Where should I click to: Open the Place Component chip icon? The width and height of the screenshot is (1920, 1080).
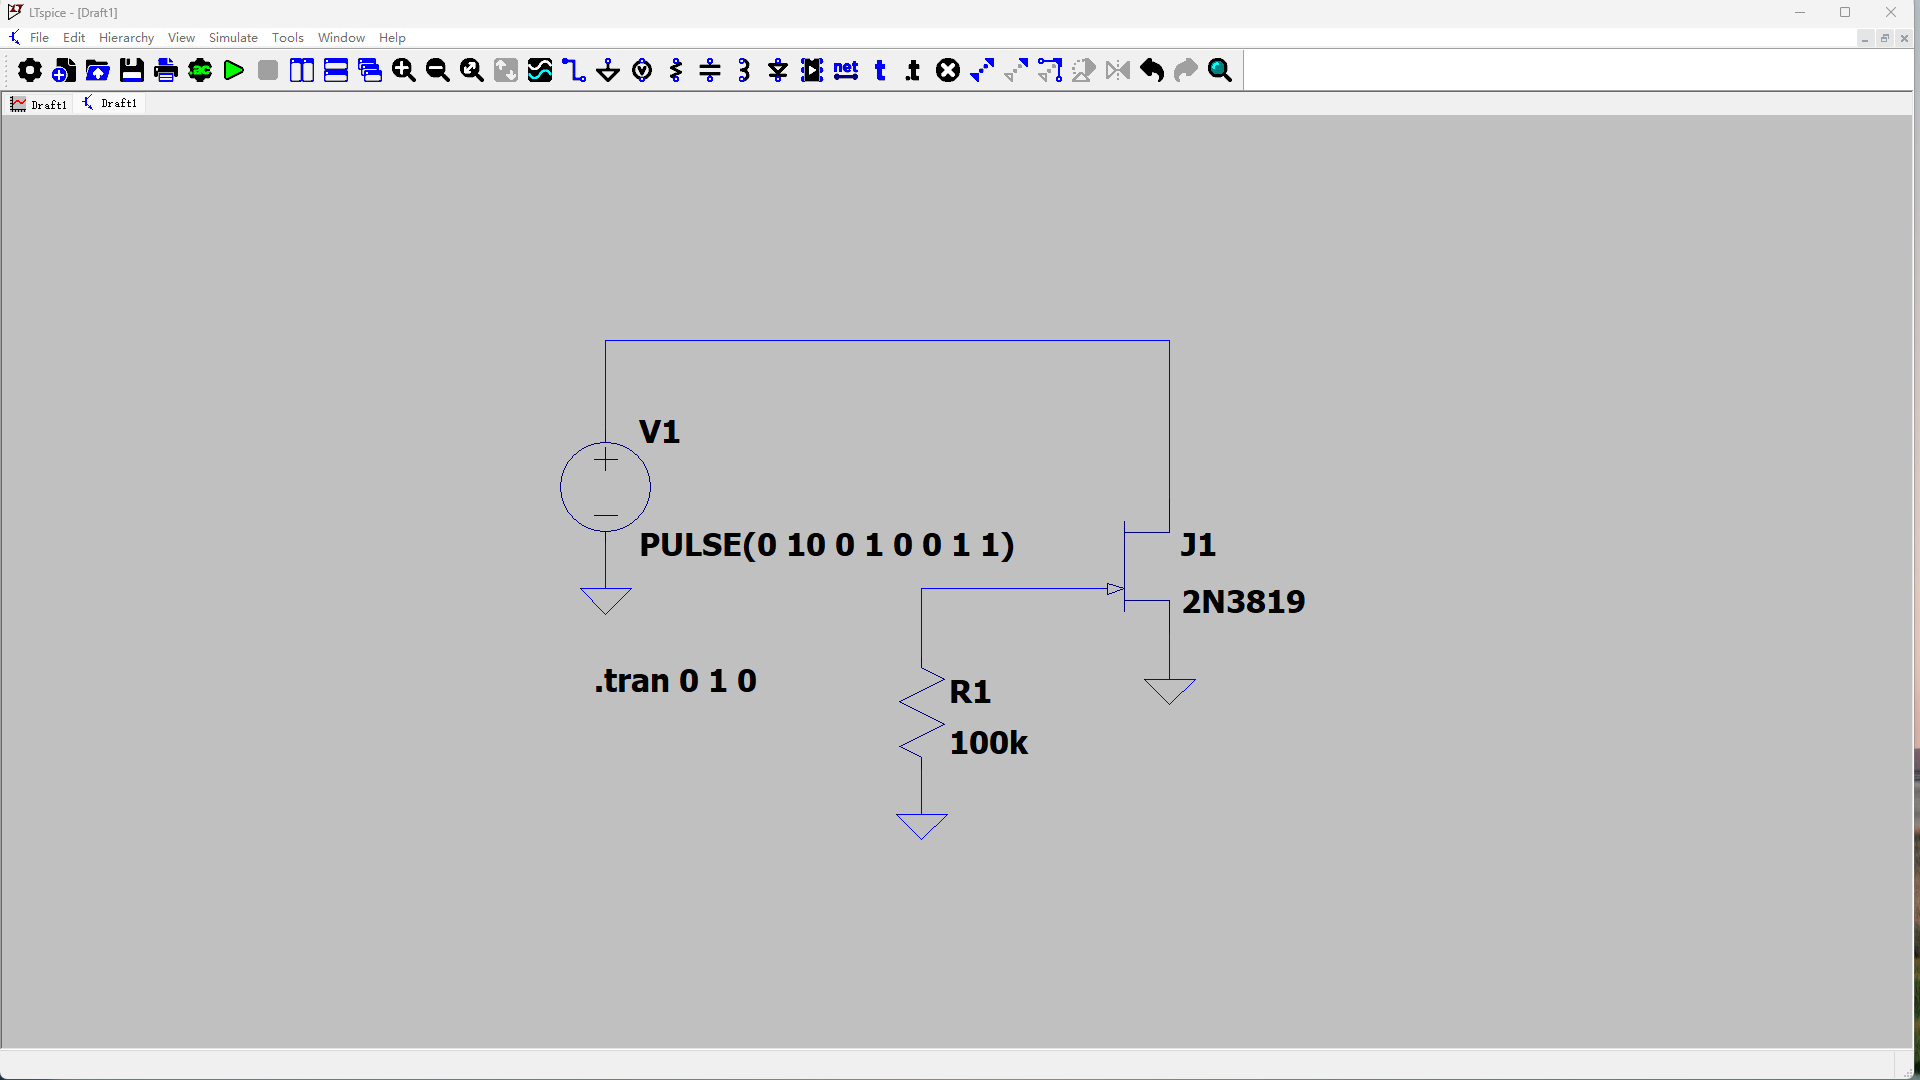pos(812,70)
